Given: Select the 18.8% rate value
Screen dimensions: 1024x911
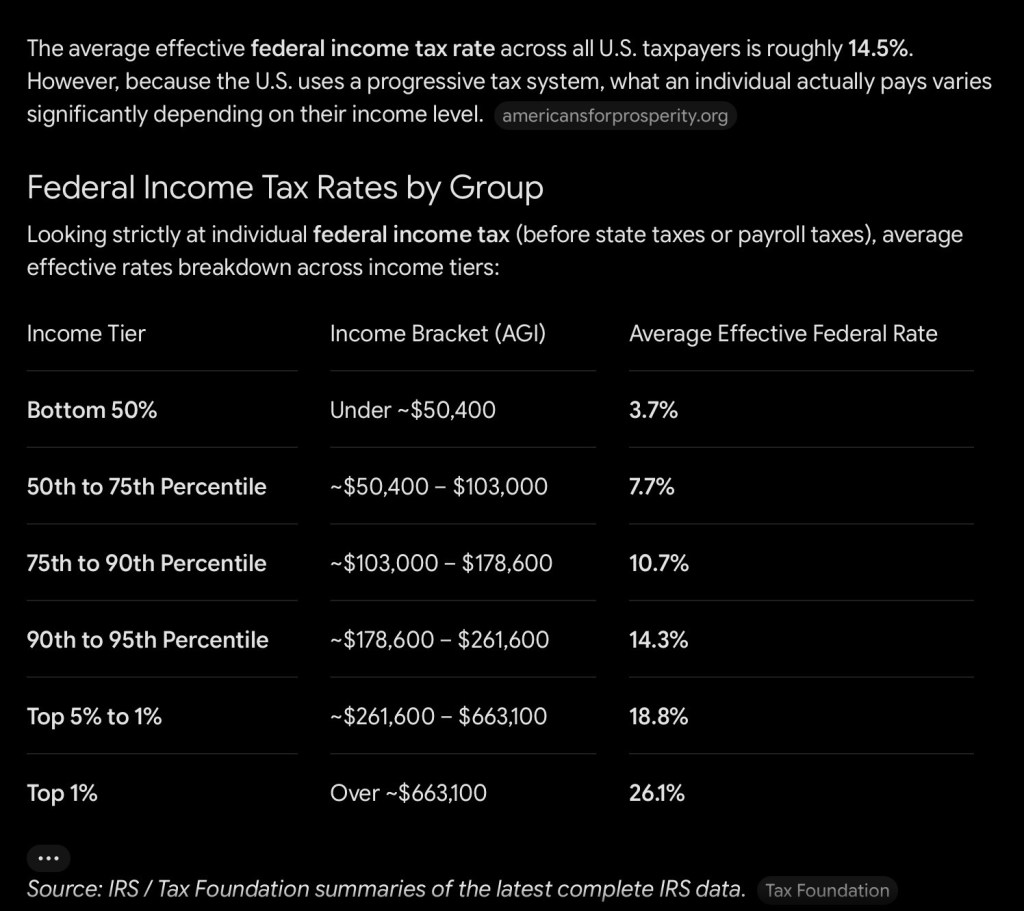Looking at the screenshot, I should pos(658,716).
